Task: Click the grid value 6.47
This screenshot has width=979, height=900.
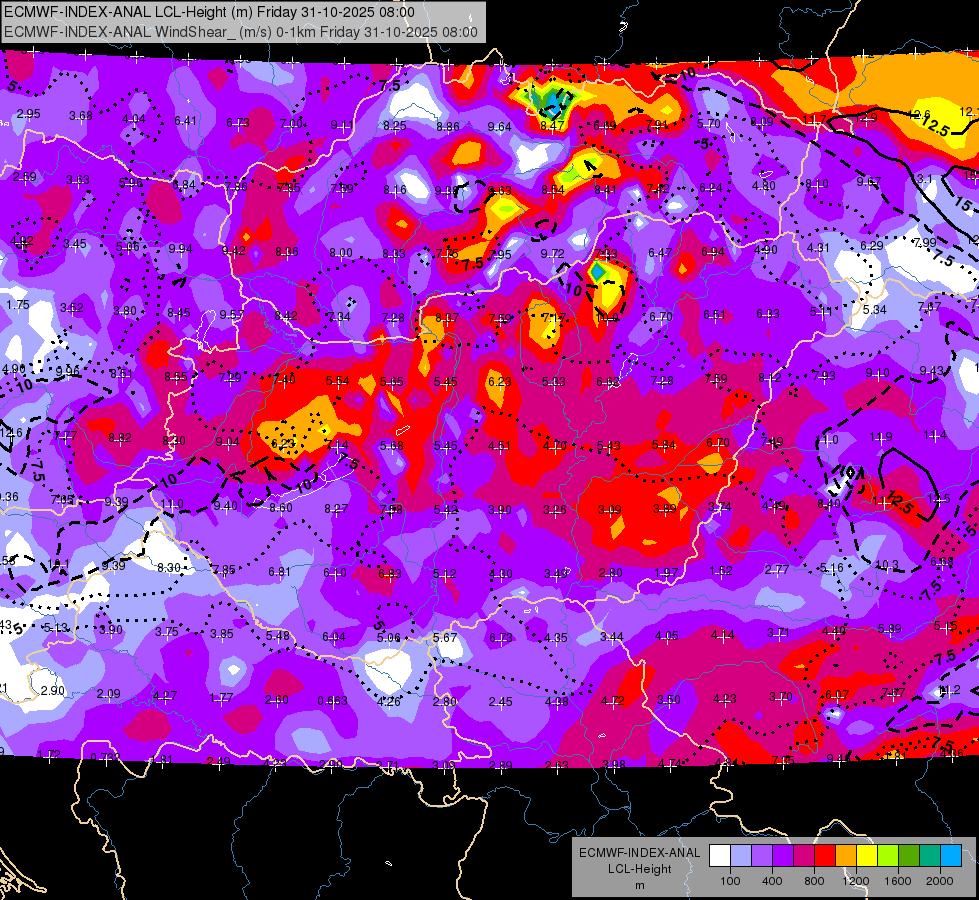Action: tap(659, 252)
